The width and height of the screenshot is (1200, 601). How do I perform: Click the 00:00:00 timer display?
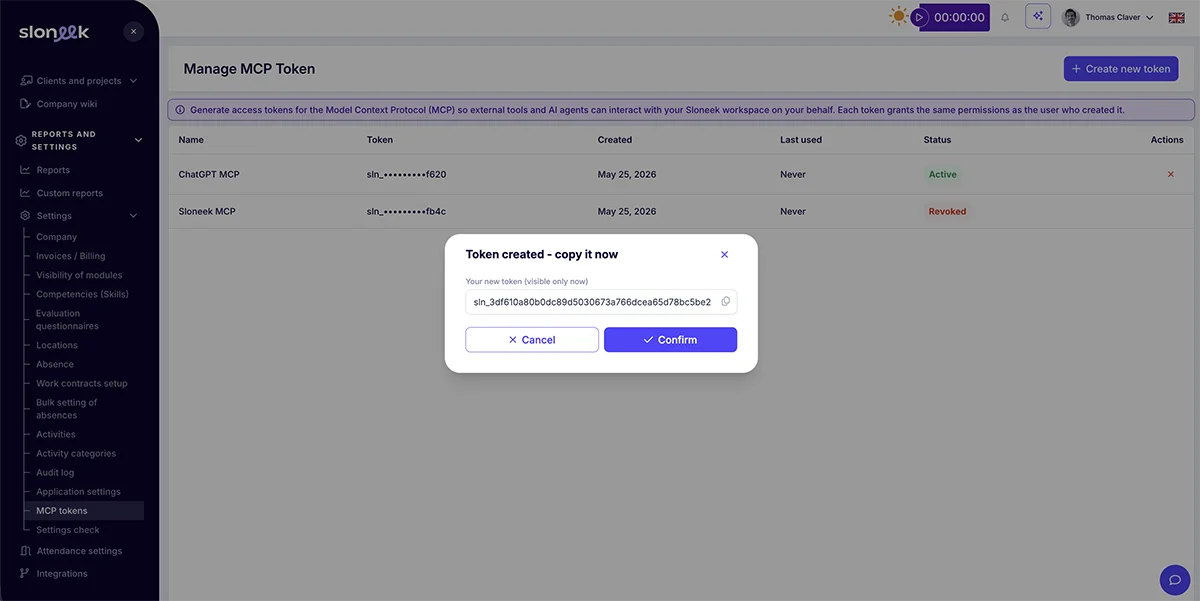[959, 17]
